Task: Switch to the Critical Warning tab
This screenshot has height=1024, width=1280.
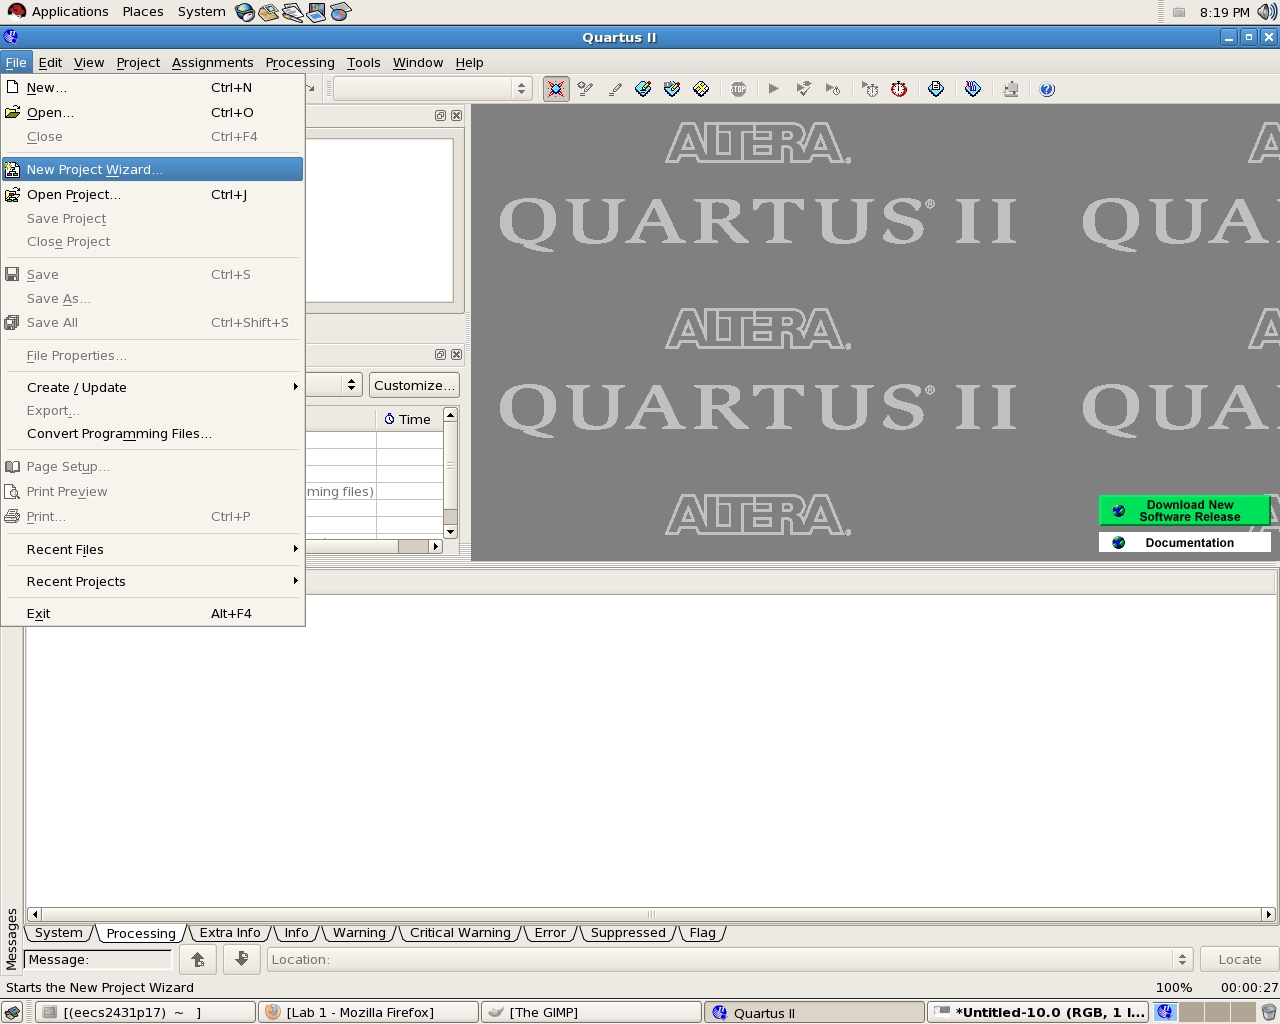Action: tap(460, 932)
